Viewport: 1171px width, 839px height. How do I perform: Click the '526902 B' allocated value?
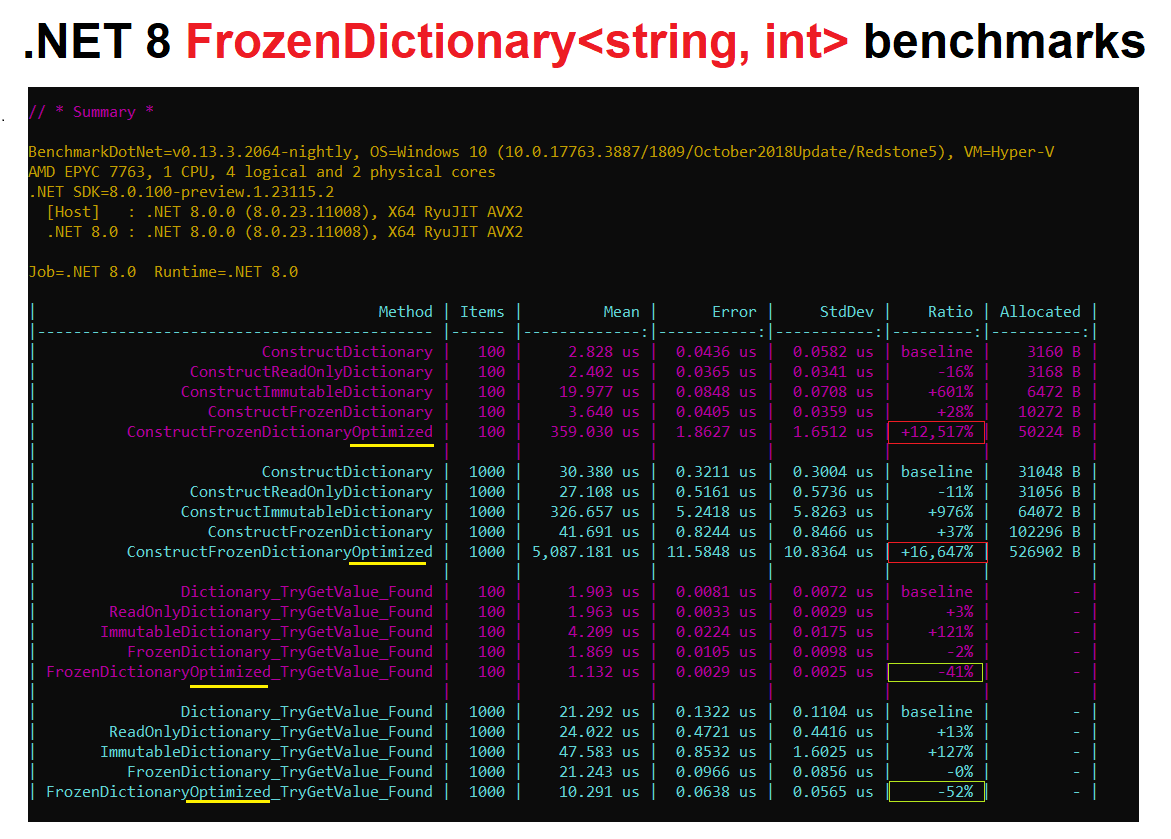click(x=1045, y=553)
